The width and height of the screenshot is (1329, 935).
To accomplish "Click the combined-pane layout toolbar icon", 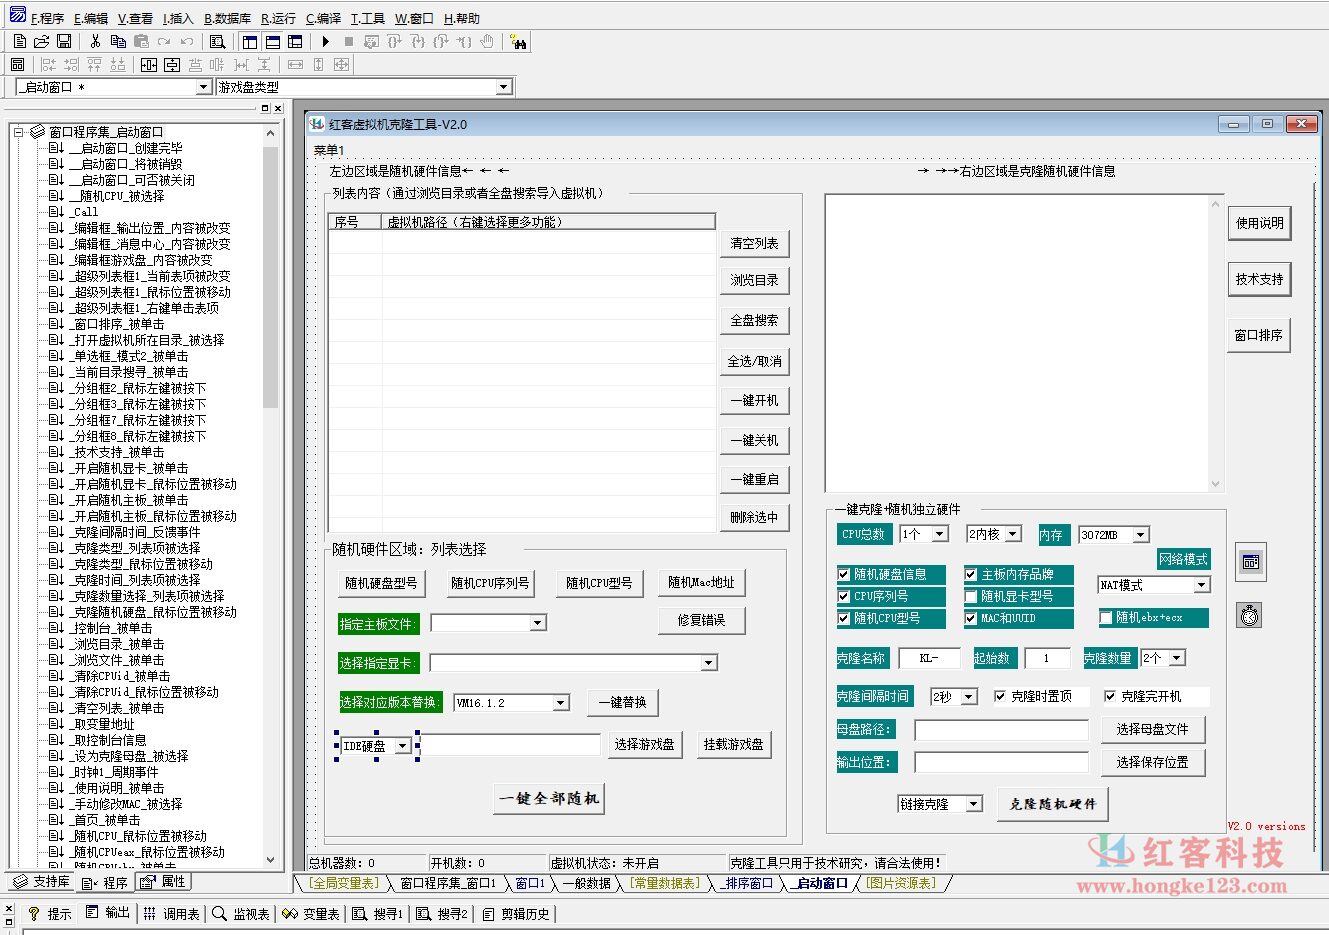I will click(295, 42).
